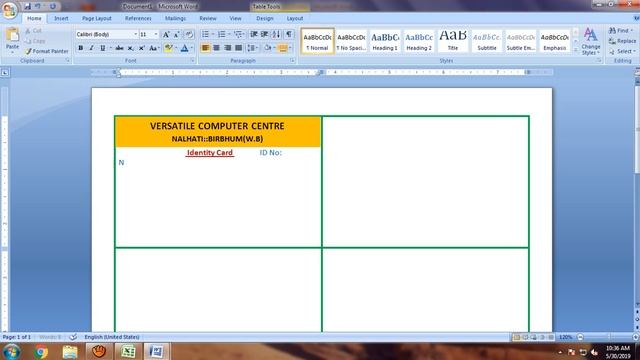The width and height of the screenshot is (640, 360).
Task: Open the font size dropdown arrow
Action: [156, 34]
